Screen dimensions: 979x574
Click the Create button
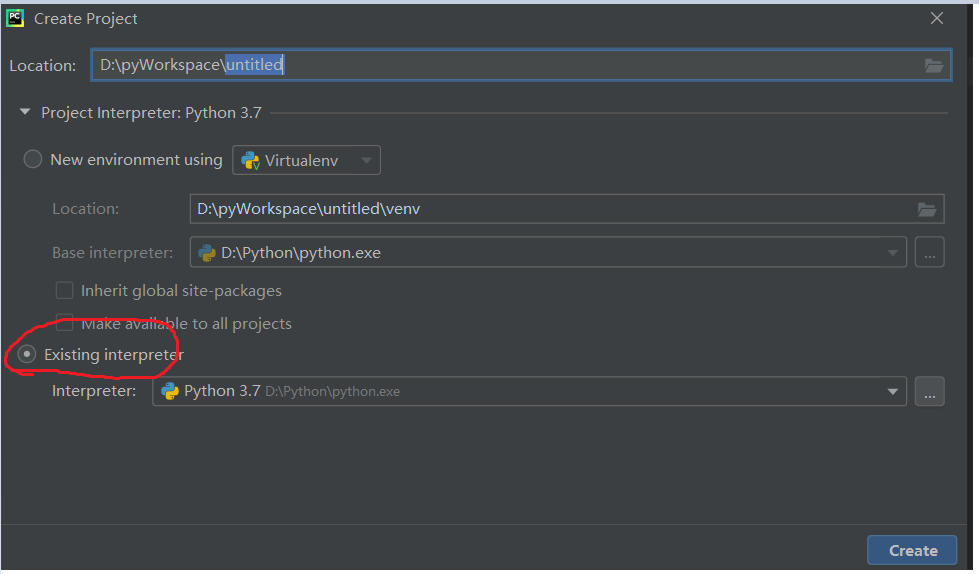point(912,550)
